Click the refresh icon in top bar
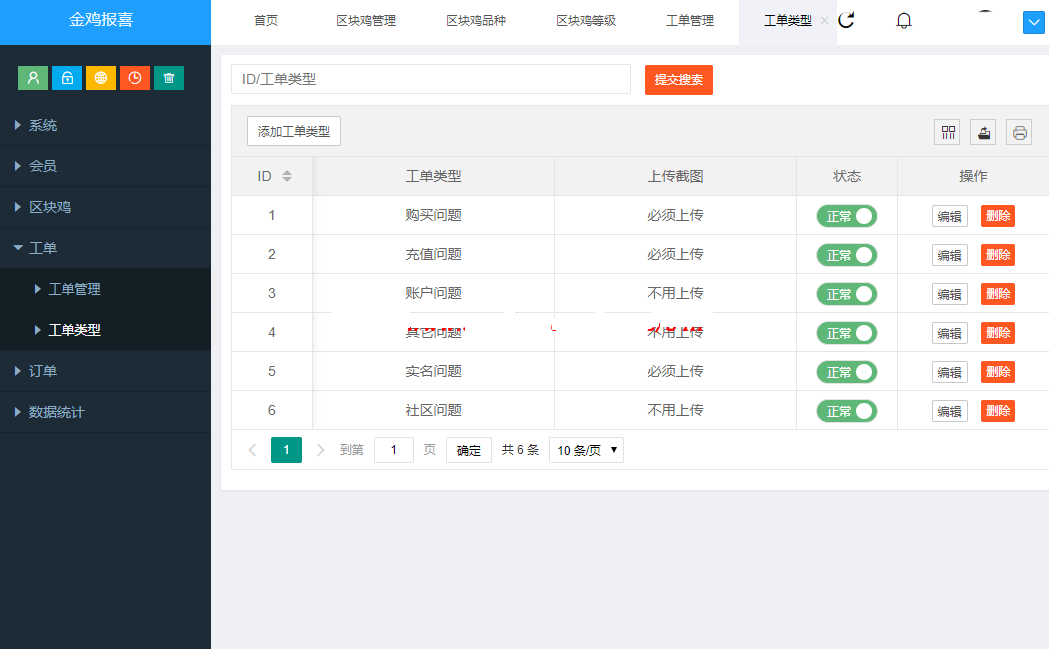This screenshot has width=1049, height=649. 847,19
